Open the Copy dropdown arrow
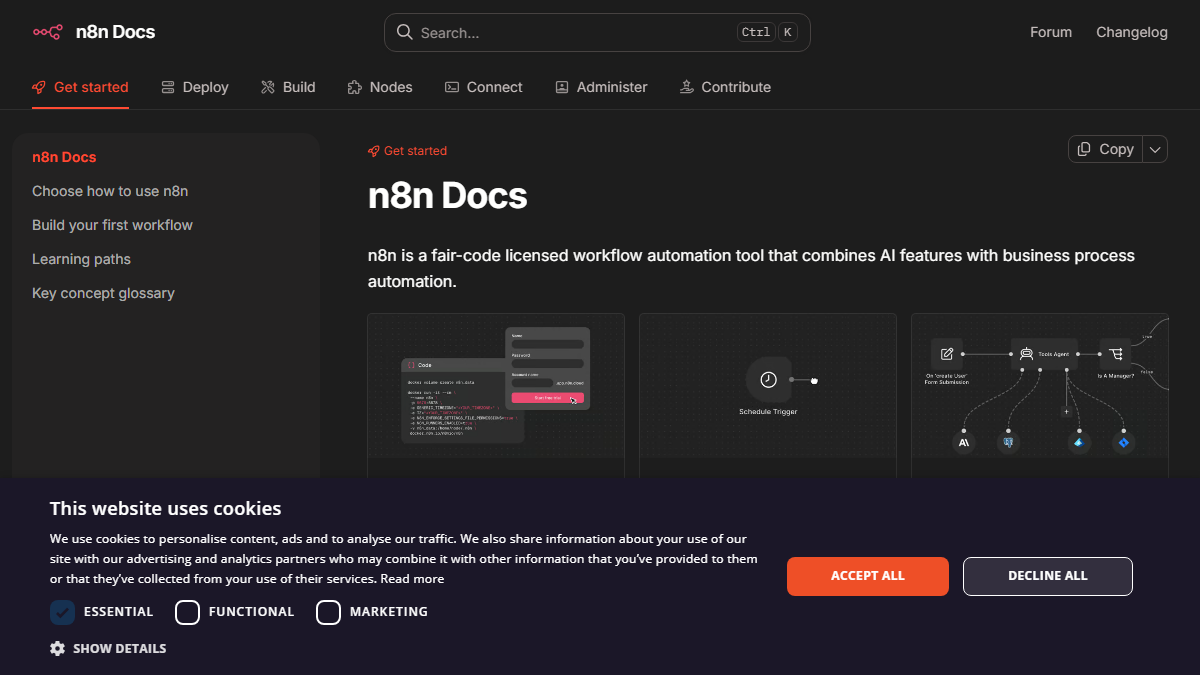 click(1155, 149)
